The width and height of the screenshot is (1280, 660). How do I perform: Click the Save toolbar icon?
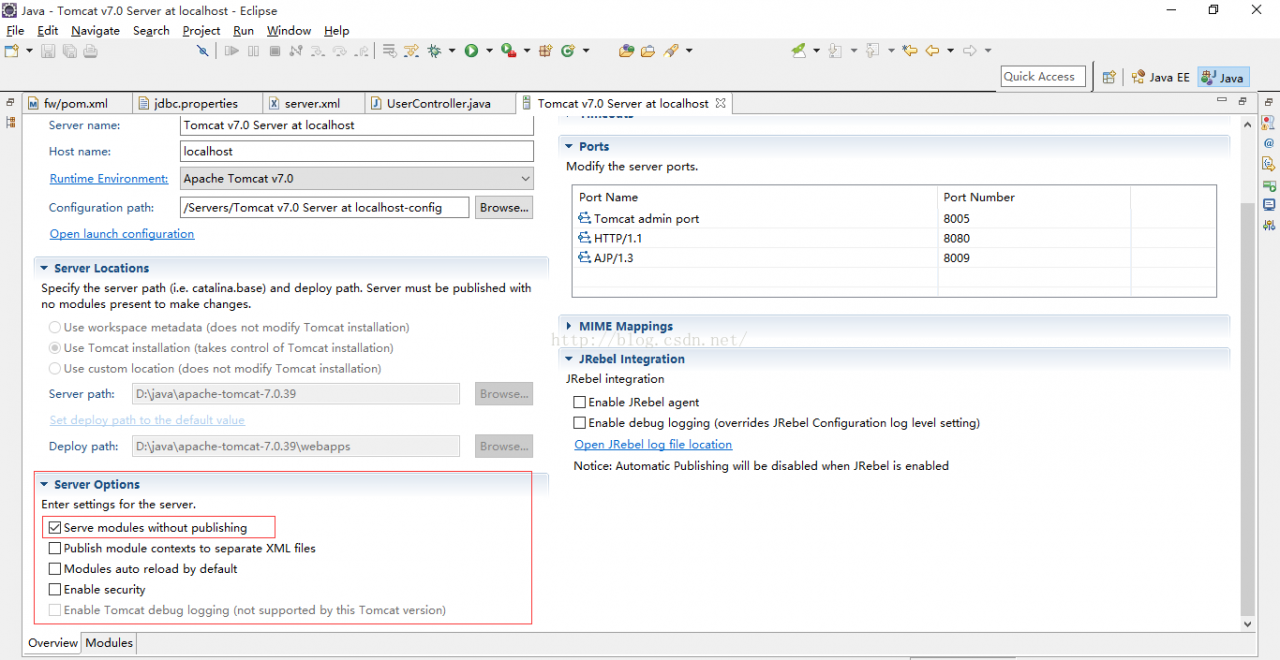[48, 50]
